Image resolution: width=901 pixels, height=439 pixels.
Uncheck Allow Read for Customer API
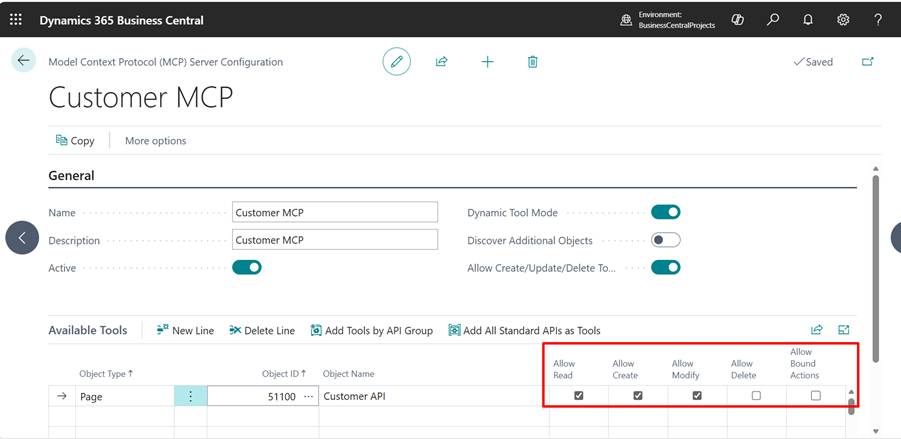tap(579, 395)
